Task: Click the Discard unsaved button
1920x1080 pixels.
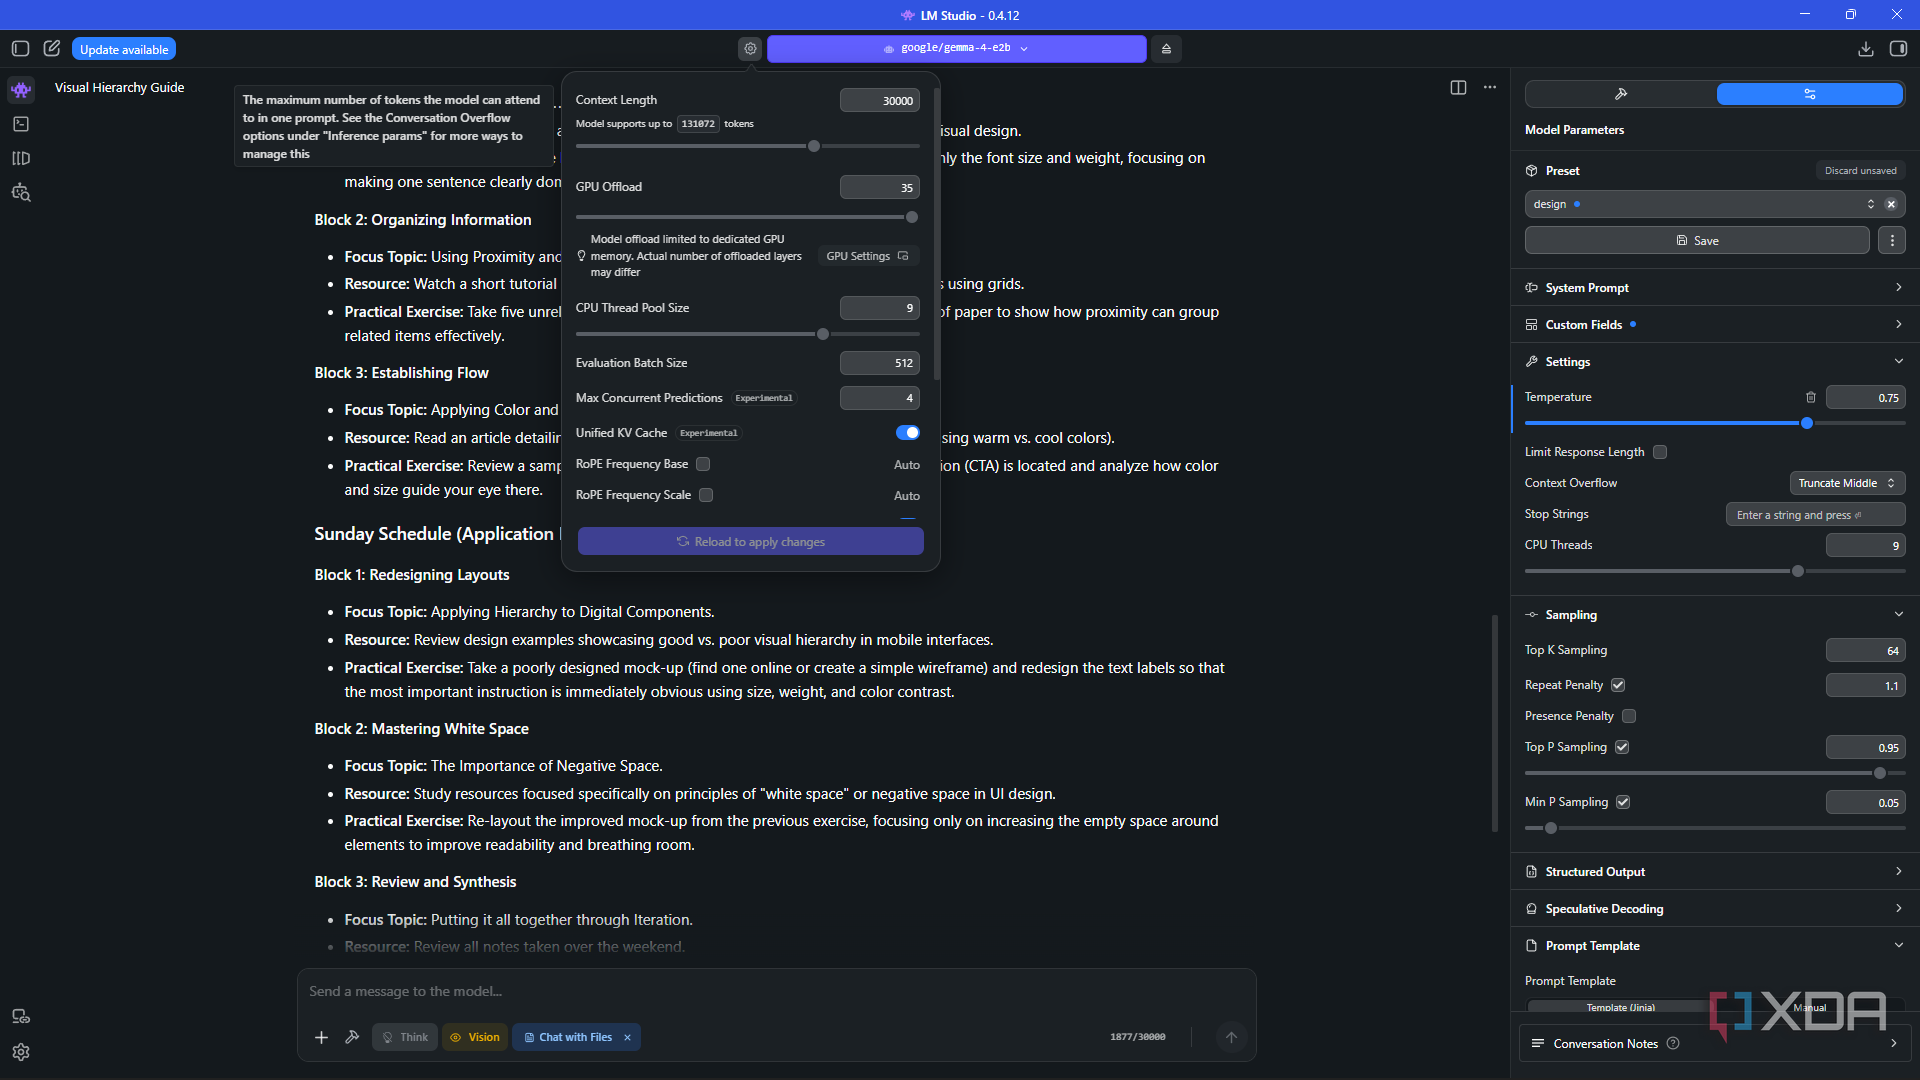Action: coord(1860,171)
